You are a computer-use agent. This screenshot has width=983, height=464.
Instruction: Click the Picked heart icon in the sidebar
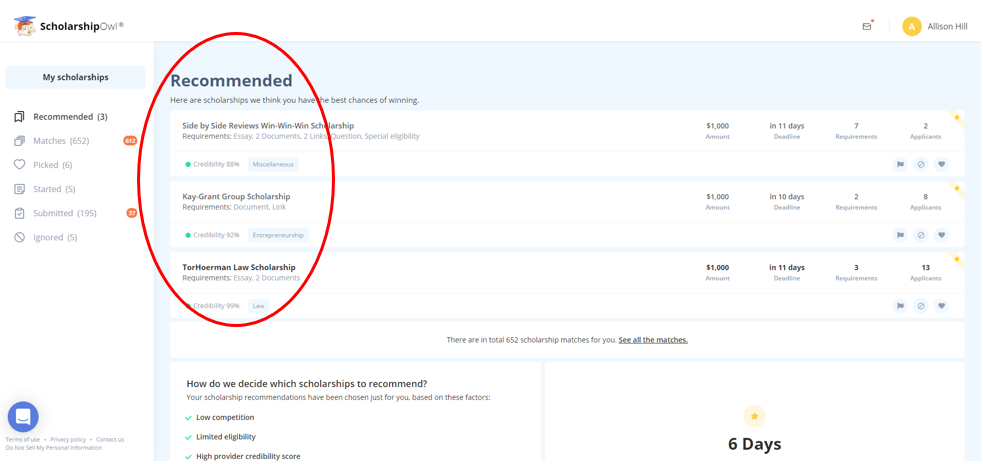pos(19,165)
